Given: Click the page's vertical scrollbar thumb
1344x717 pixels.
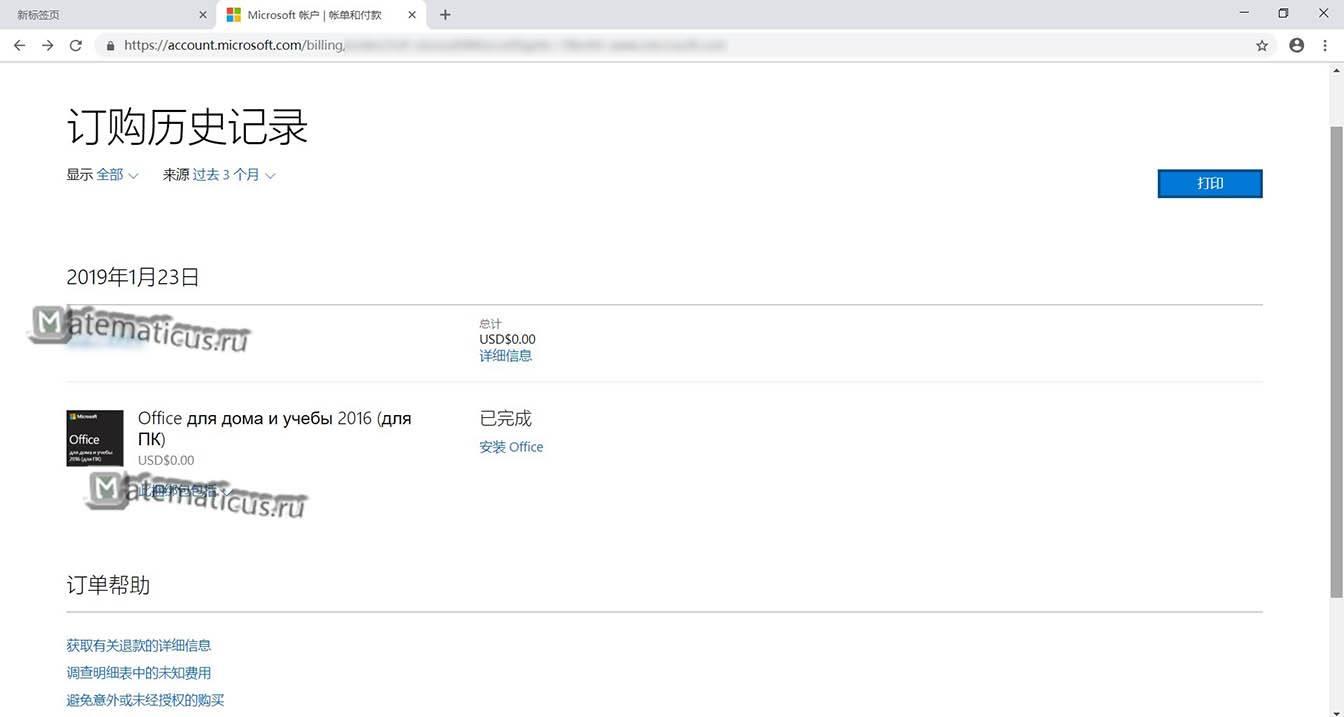Looking at the screenshot, I should pyautogui.click(x=1336, y=363).
